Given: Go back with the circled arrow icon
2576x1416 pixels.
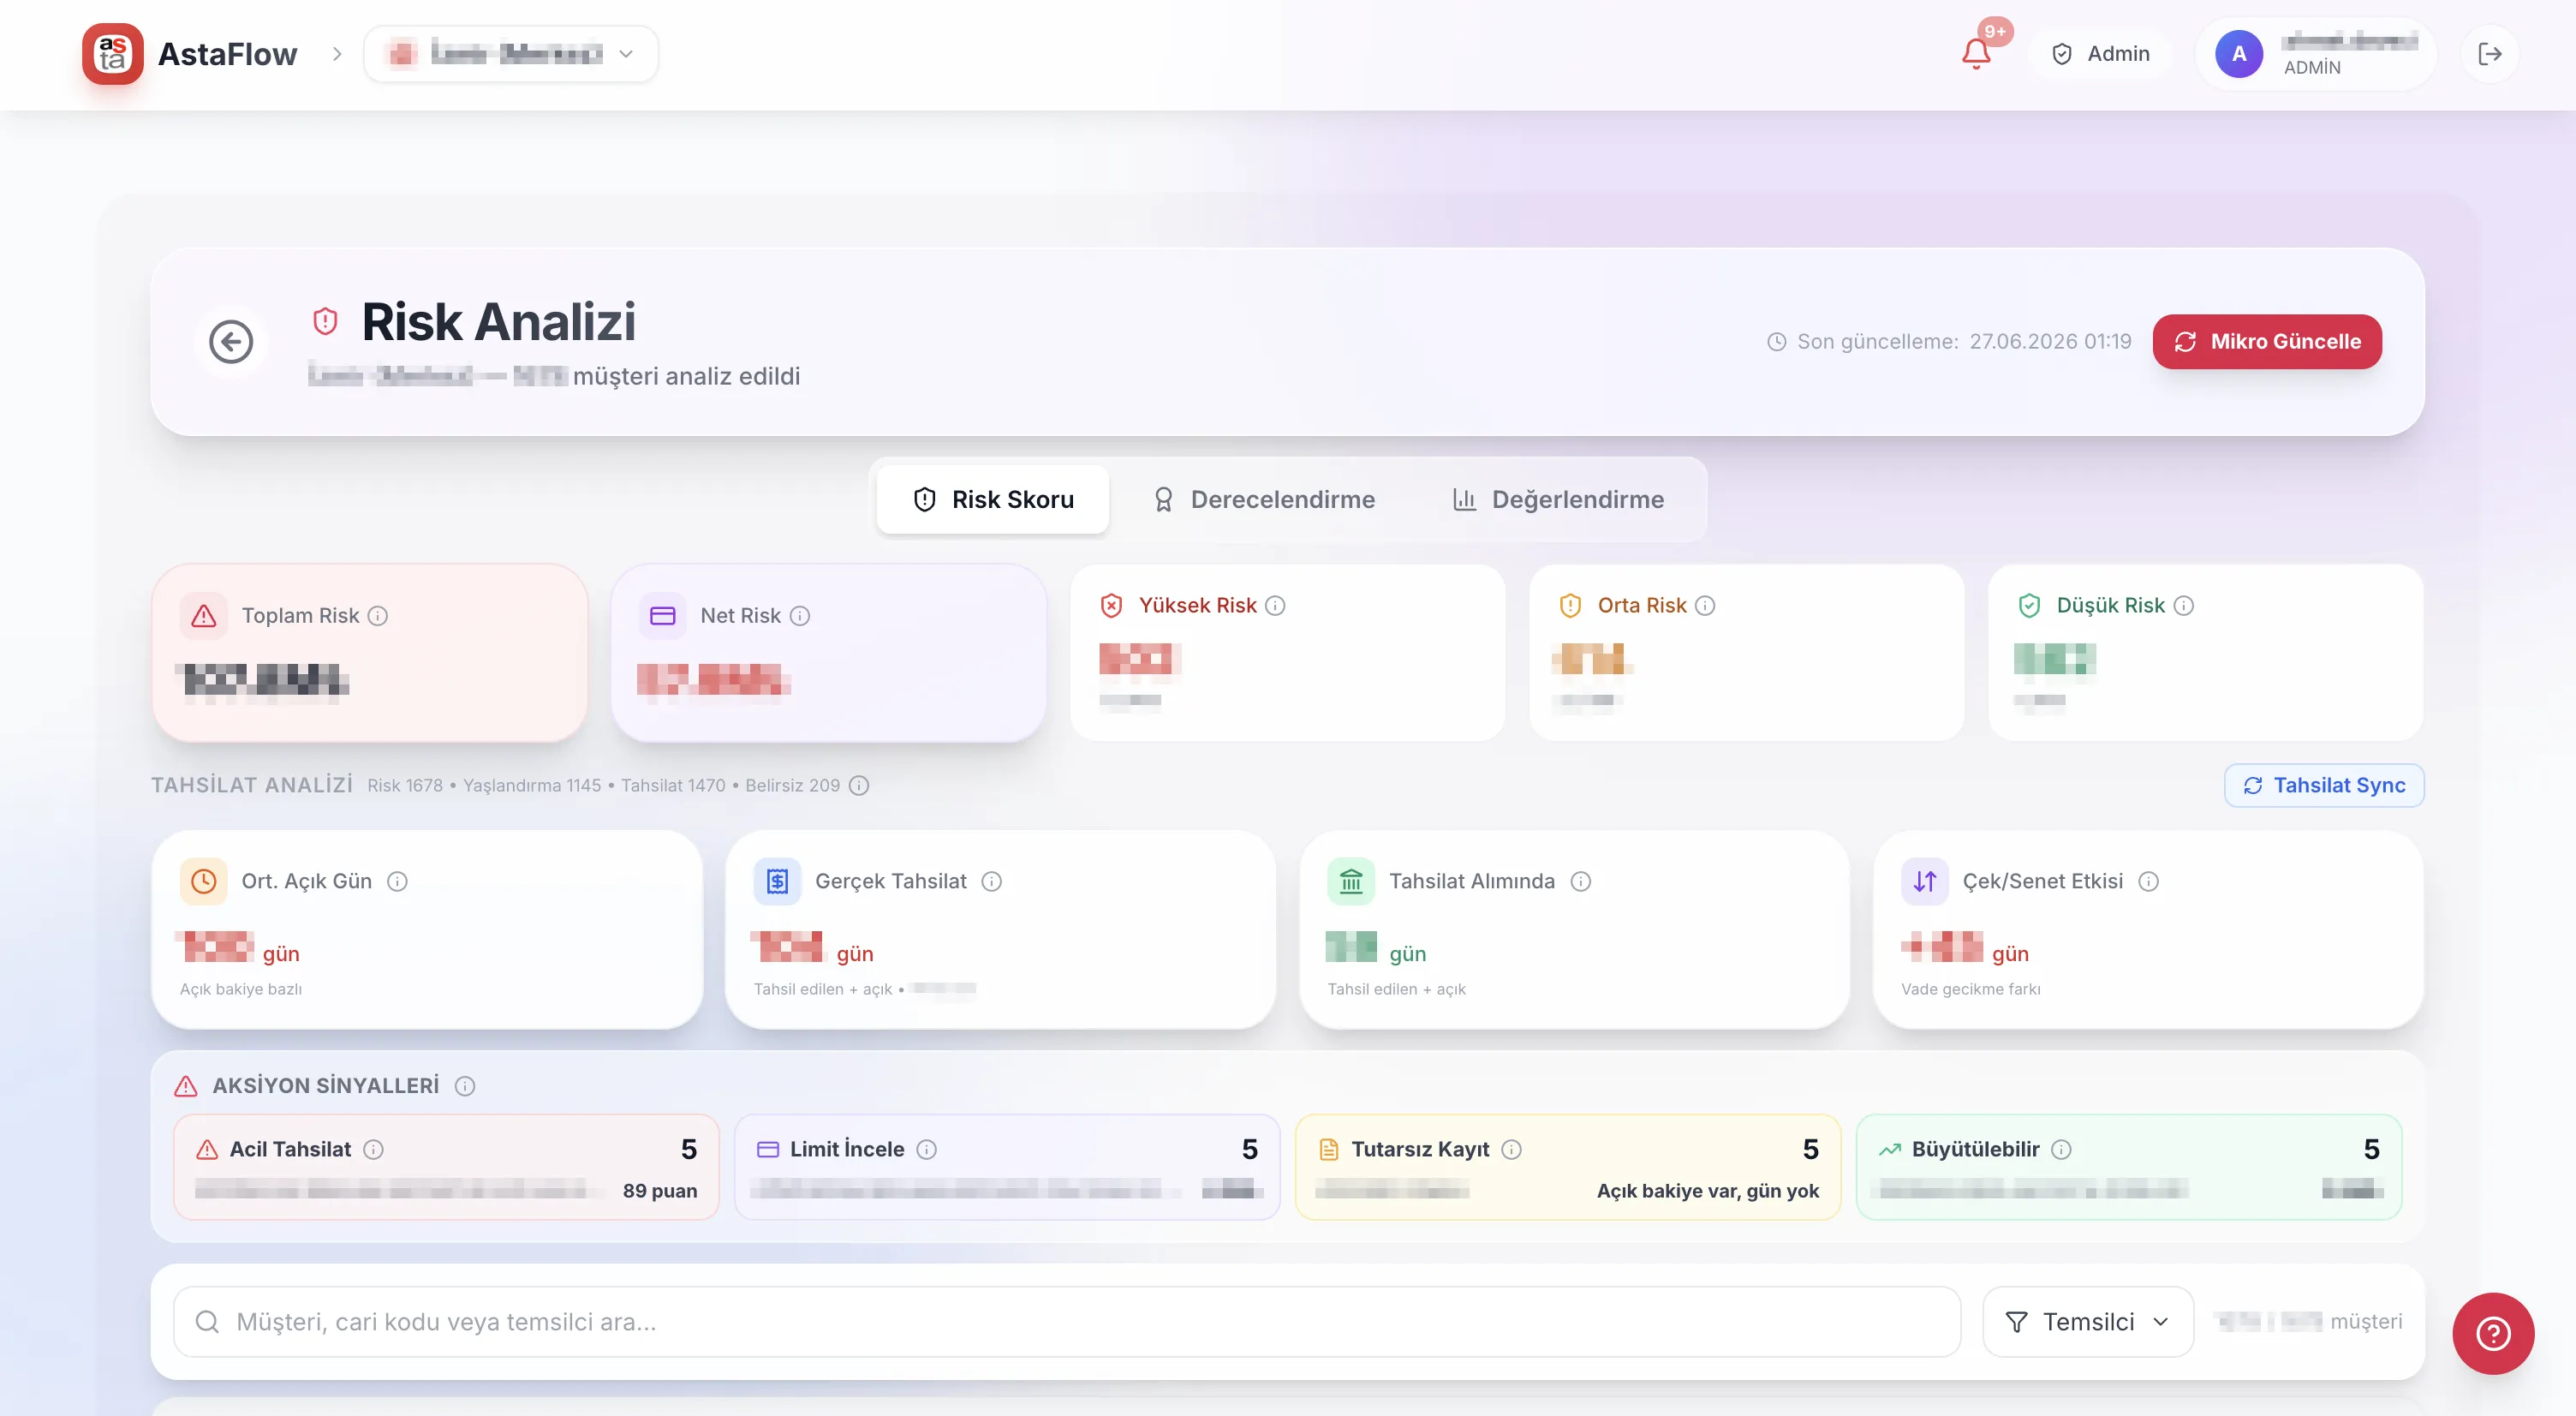Looking at the screenshot, I should tap(231, 342).
